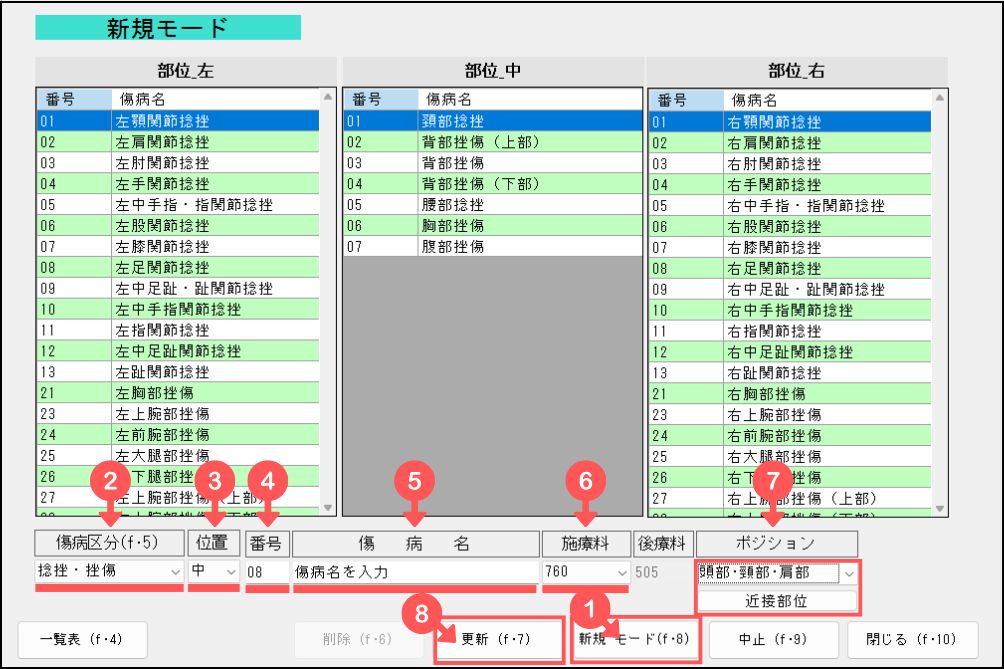This screenshot has width=1004, height=669.
Task: Click the 閉じる (f·10) button
Action: [x=913, y=639]
